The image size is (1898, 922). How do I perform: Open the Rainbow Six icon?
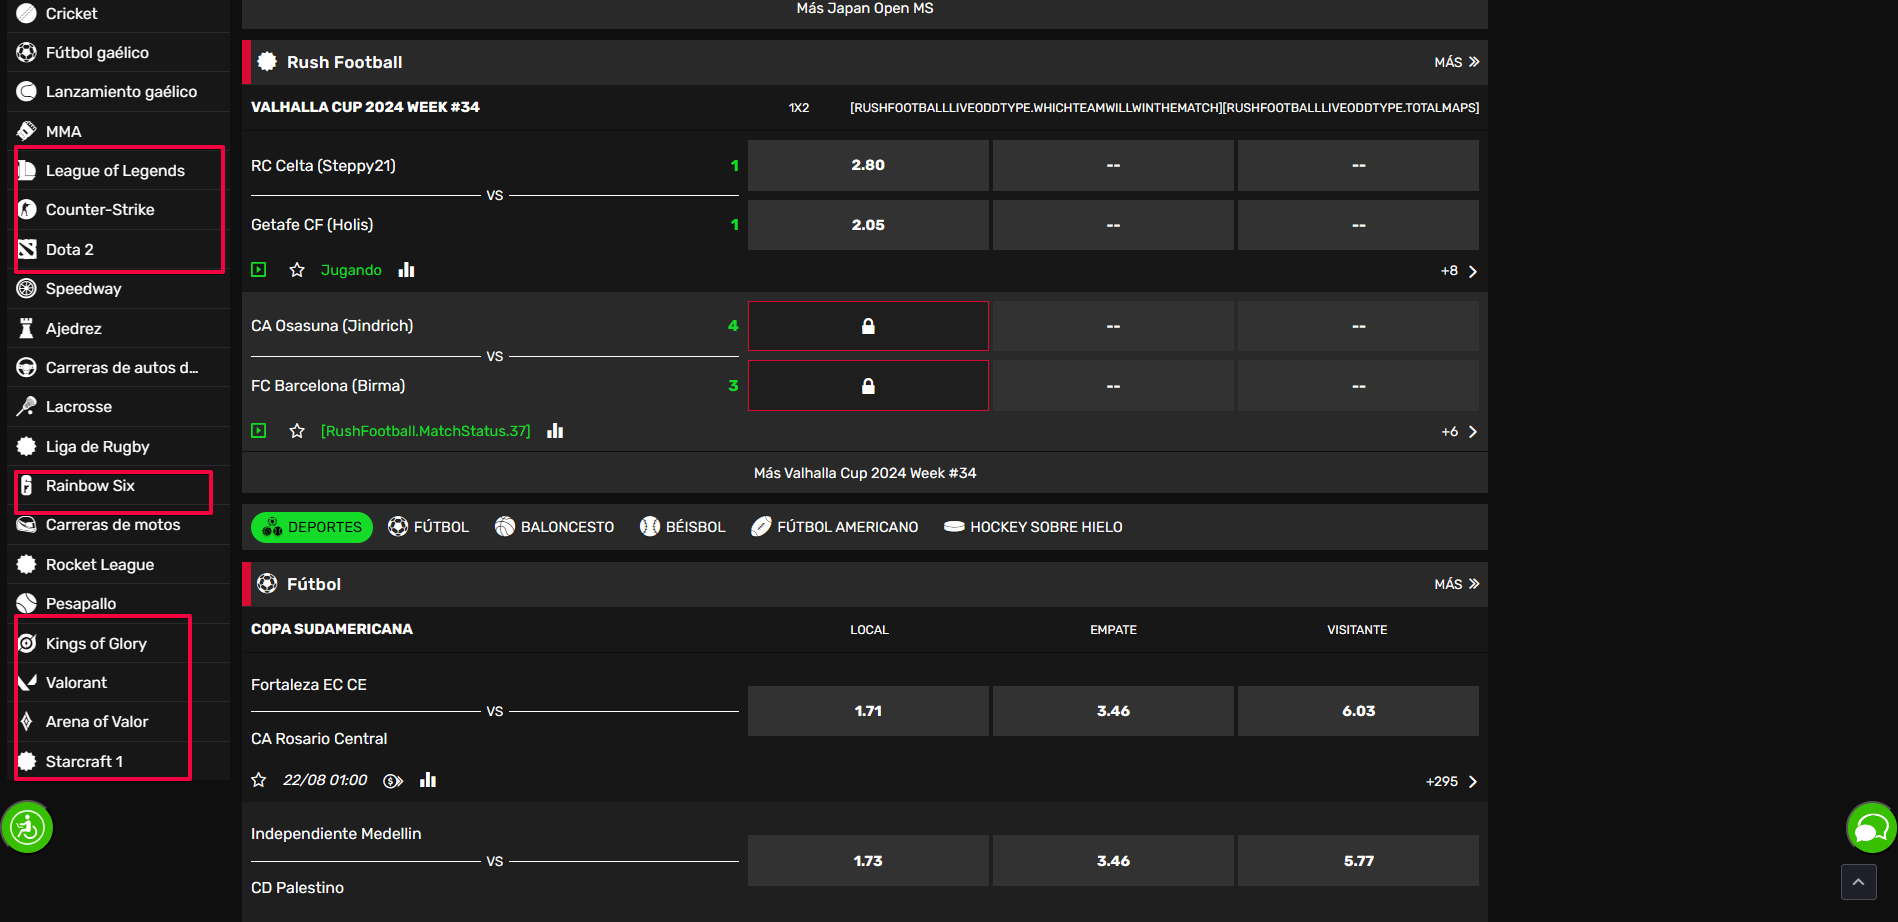tap(27, 485)
